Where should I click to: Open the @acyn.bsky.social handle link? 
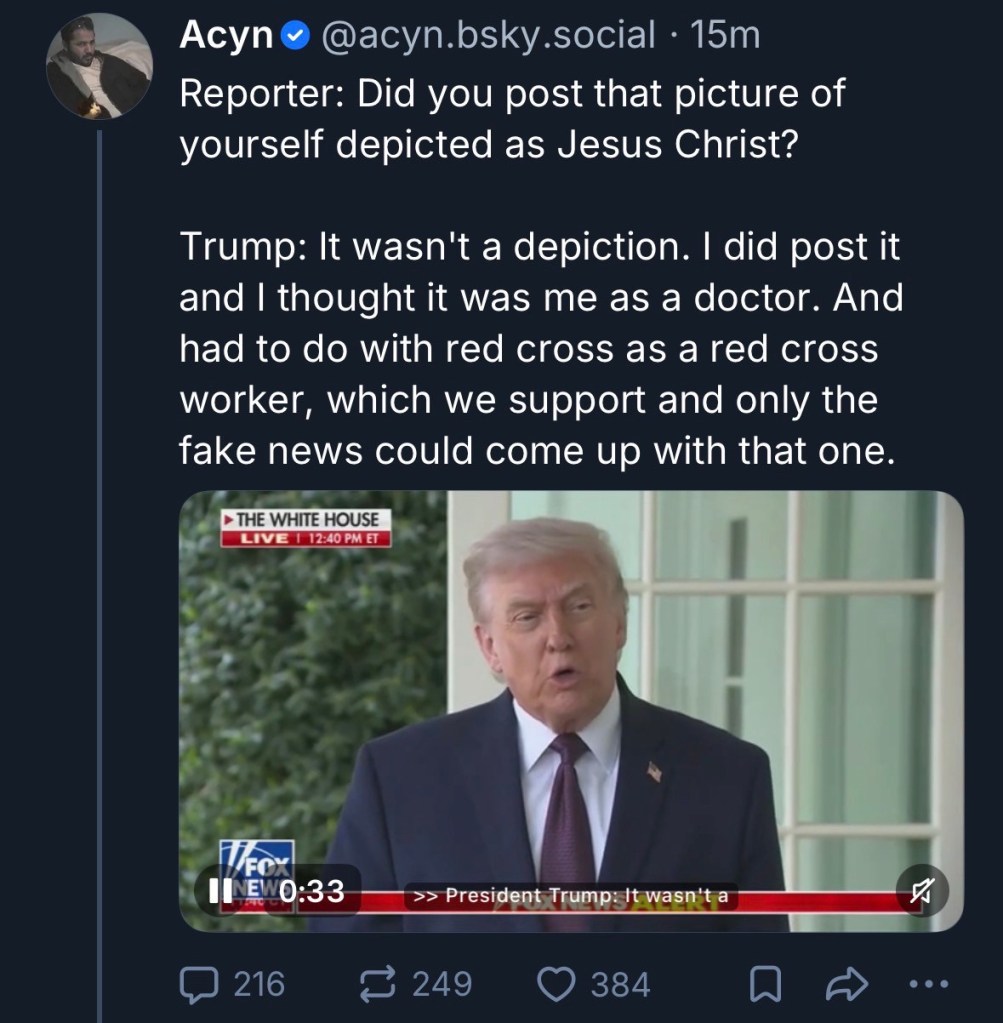[486, 36]
